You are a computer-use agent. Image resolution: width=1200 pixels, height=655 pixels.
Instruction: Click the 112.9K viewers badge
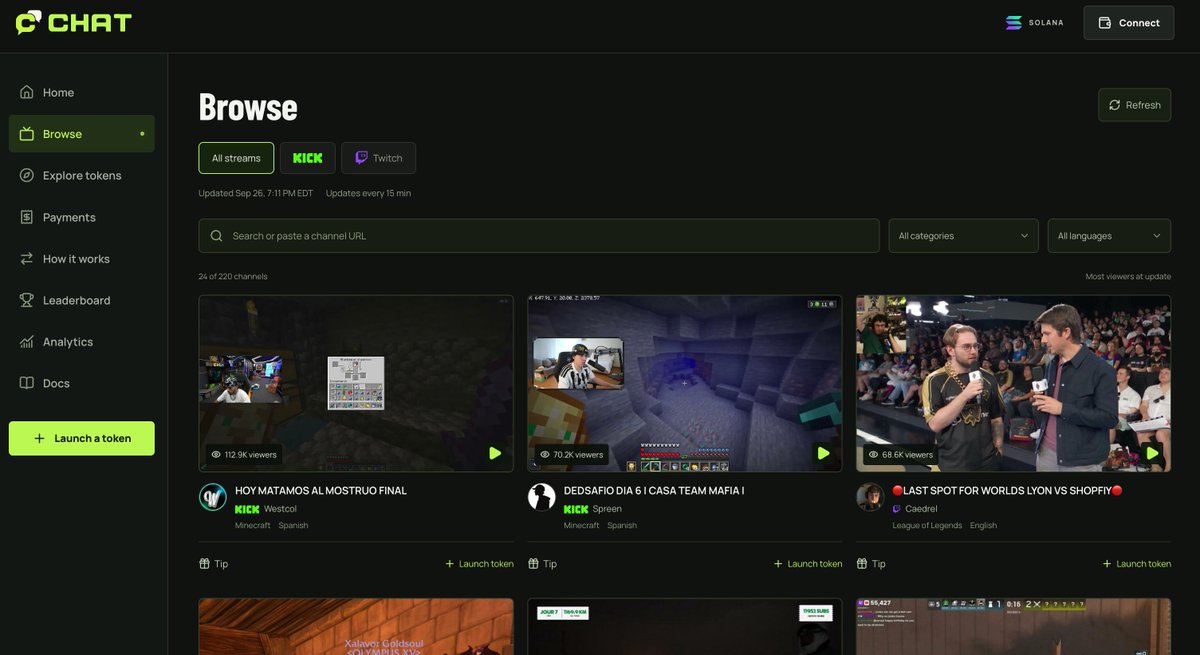click(244, 454)
